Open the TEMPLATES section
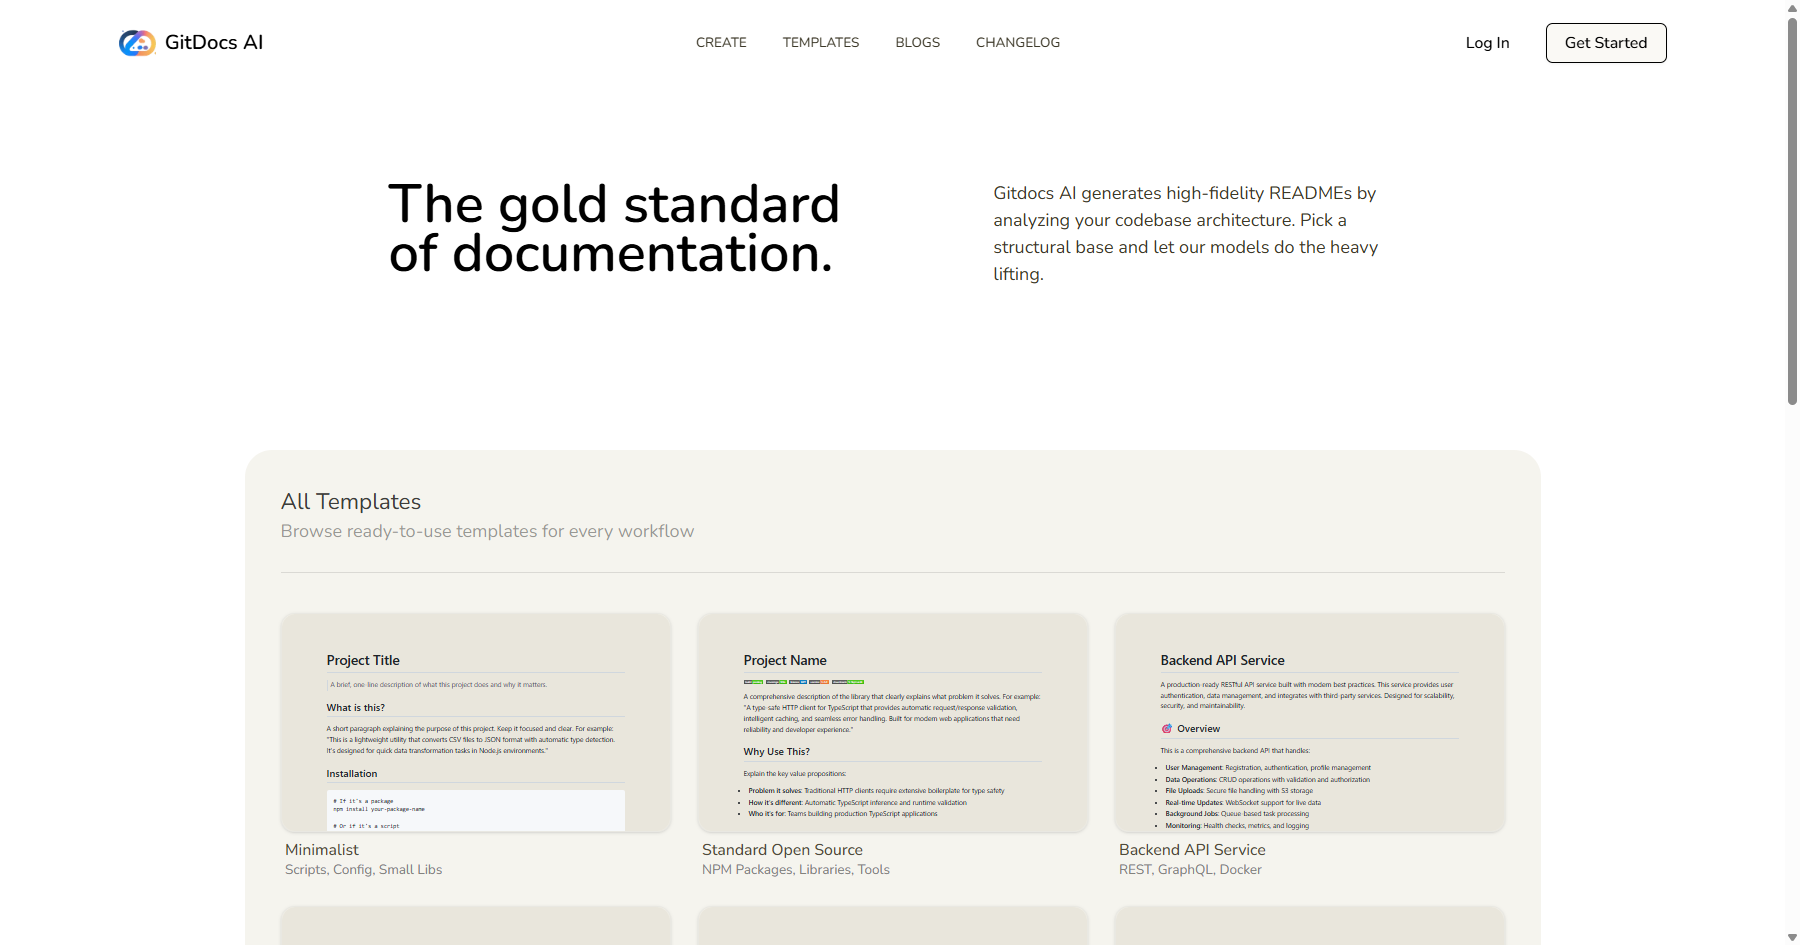Screen dimensions: 1800x945 820,42
